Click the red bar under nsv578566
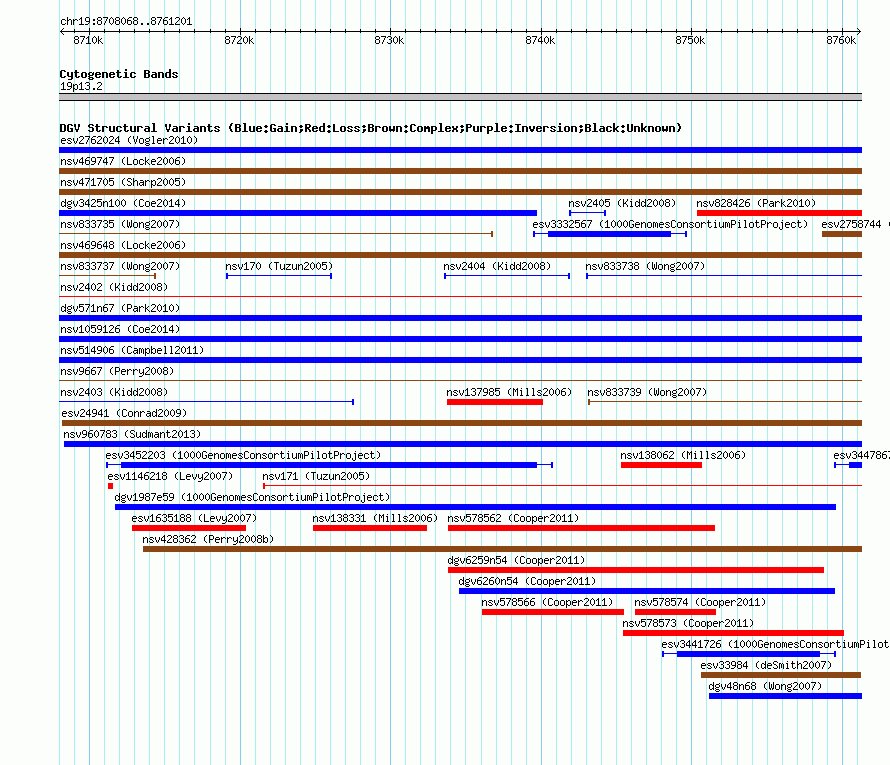 (x=553, y=612)
